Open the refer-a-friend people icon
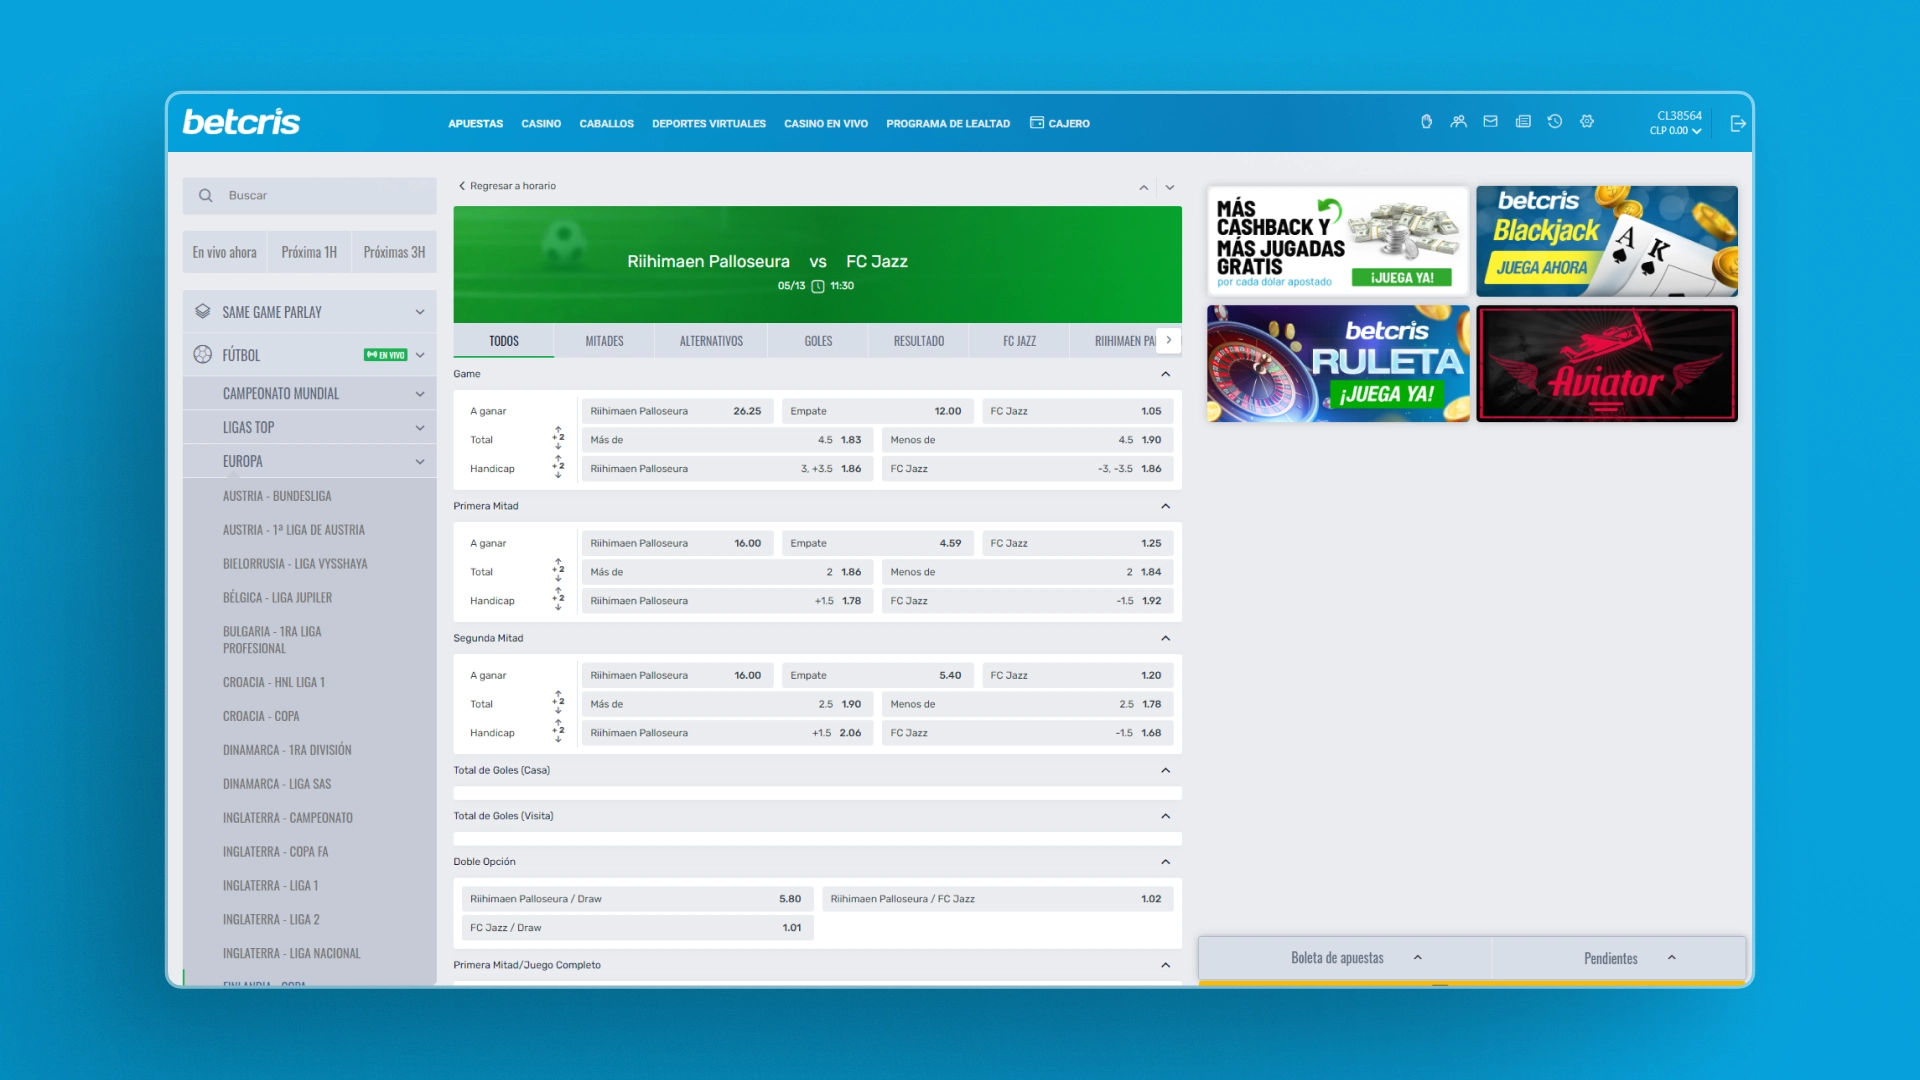The width and height of the screenshot is (1920, 1080). coord(1459,122)
